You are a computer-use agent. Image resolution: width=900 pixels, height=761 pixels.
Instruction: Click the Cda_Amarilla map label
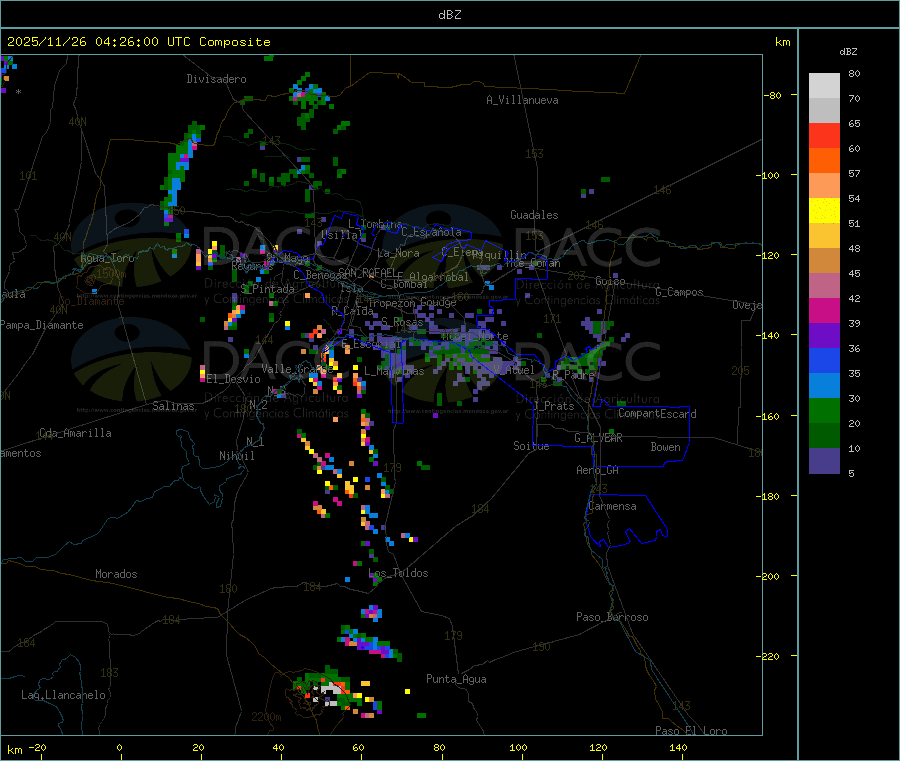click(75, 433)
